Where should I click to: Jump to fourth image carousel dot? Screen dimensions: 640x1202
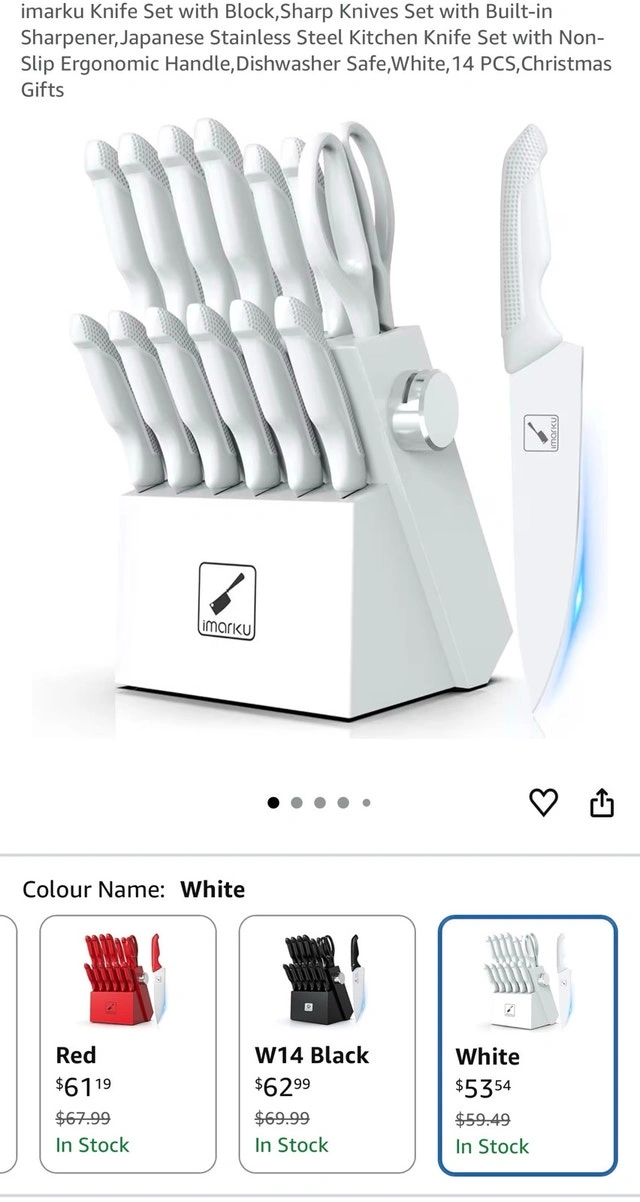point(343,802)
